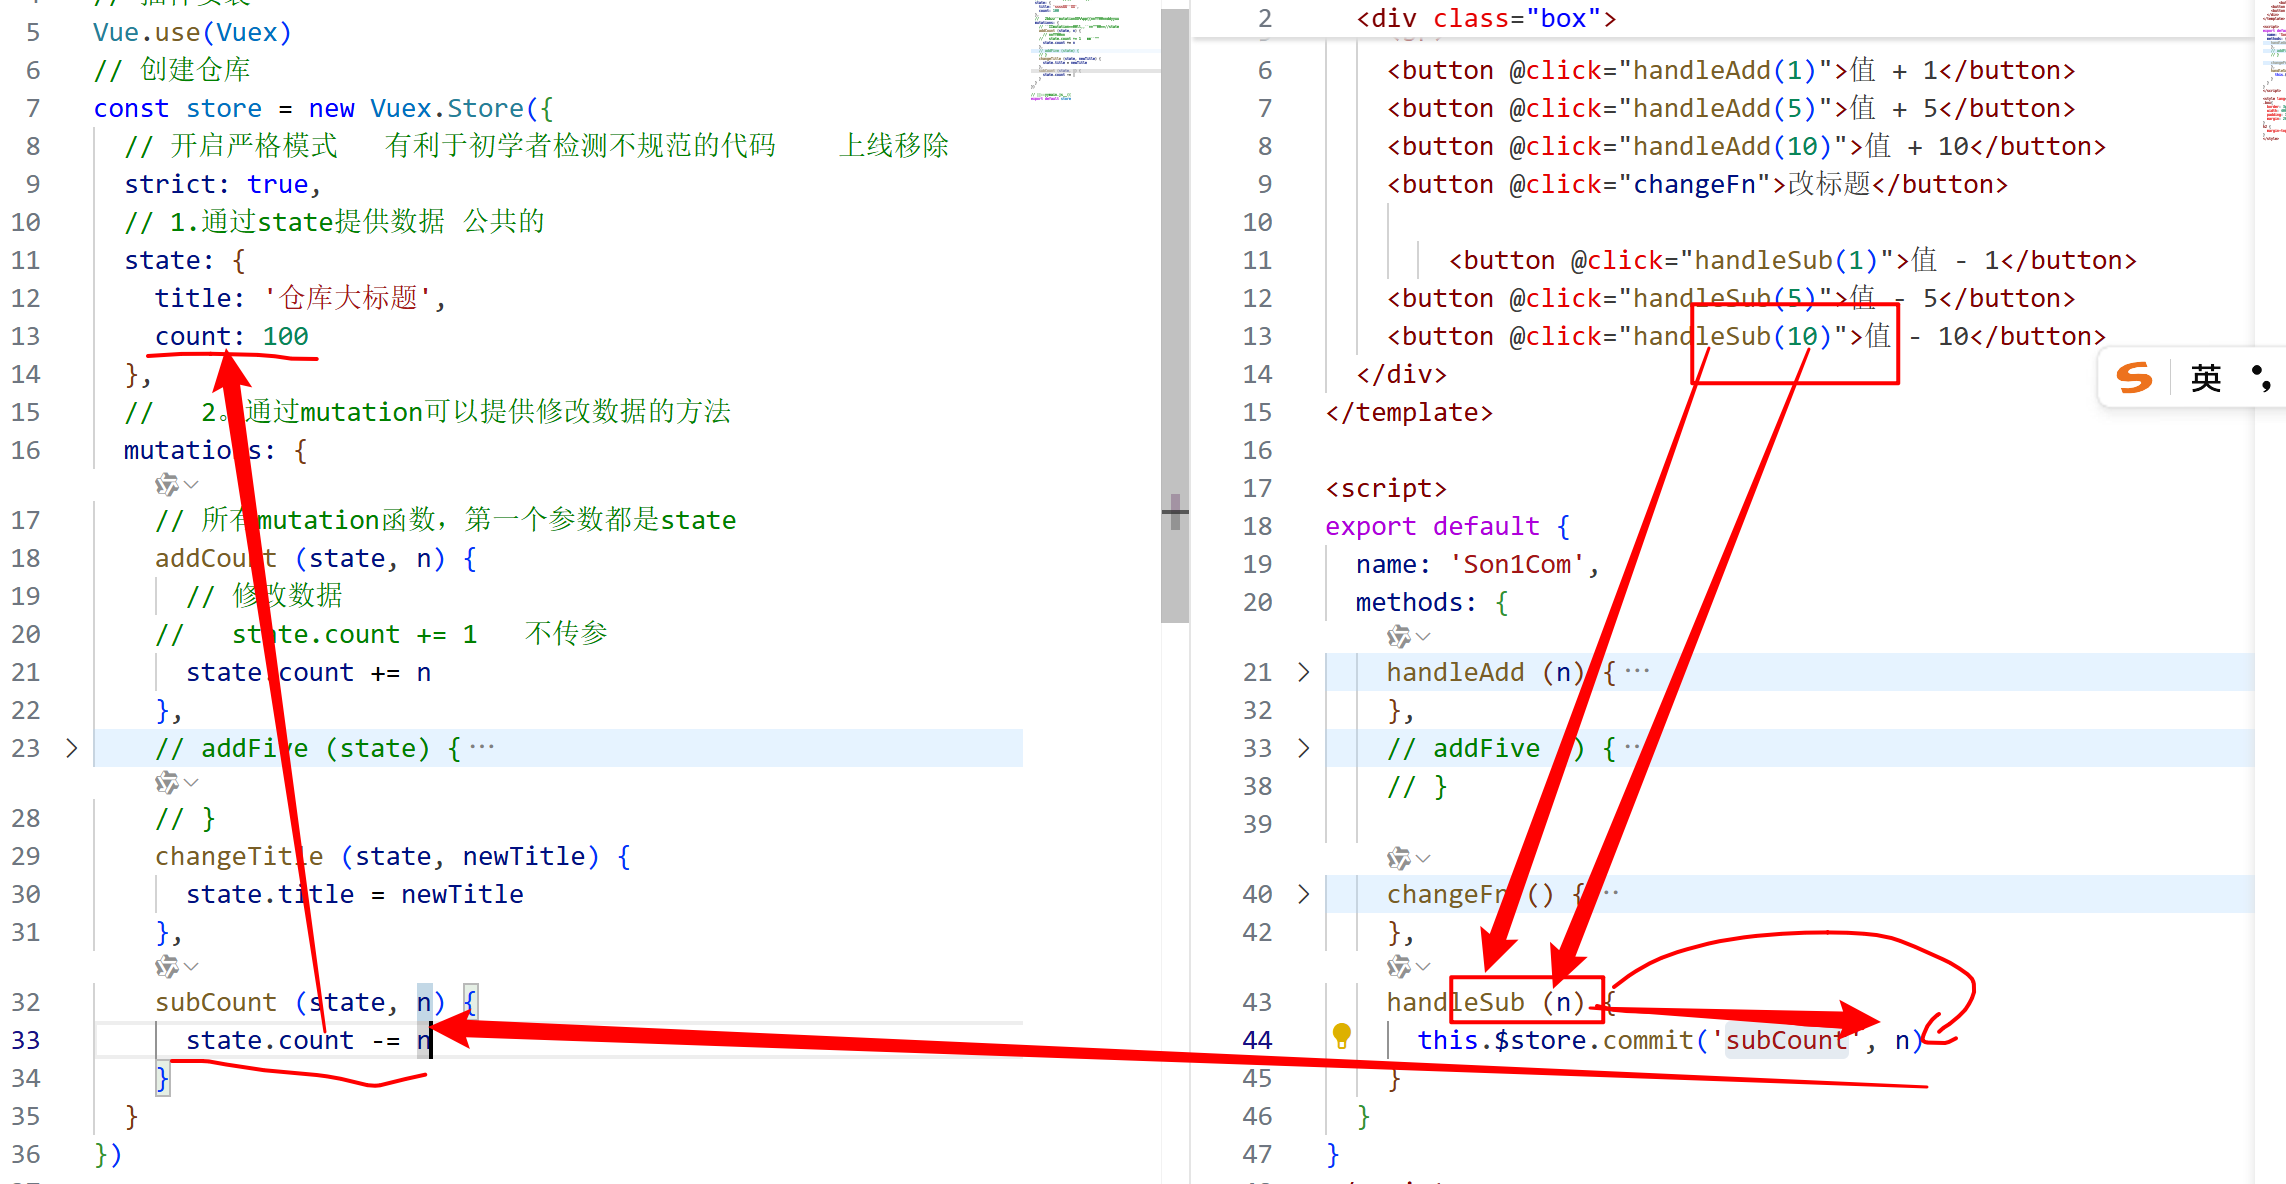
Task: Expand the folded addFive comment on line 33
Action: coord(1303,748)
